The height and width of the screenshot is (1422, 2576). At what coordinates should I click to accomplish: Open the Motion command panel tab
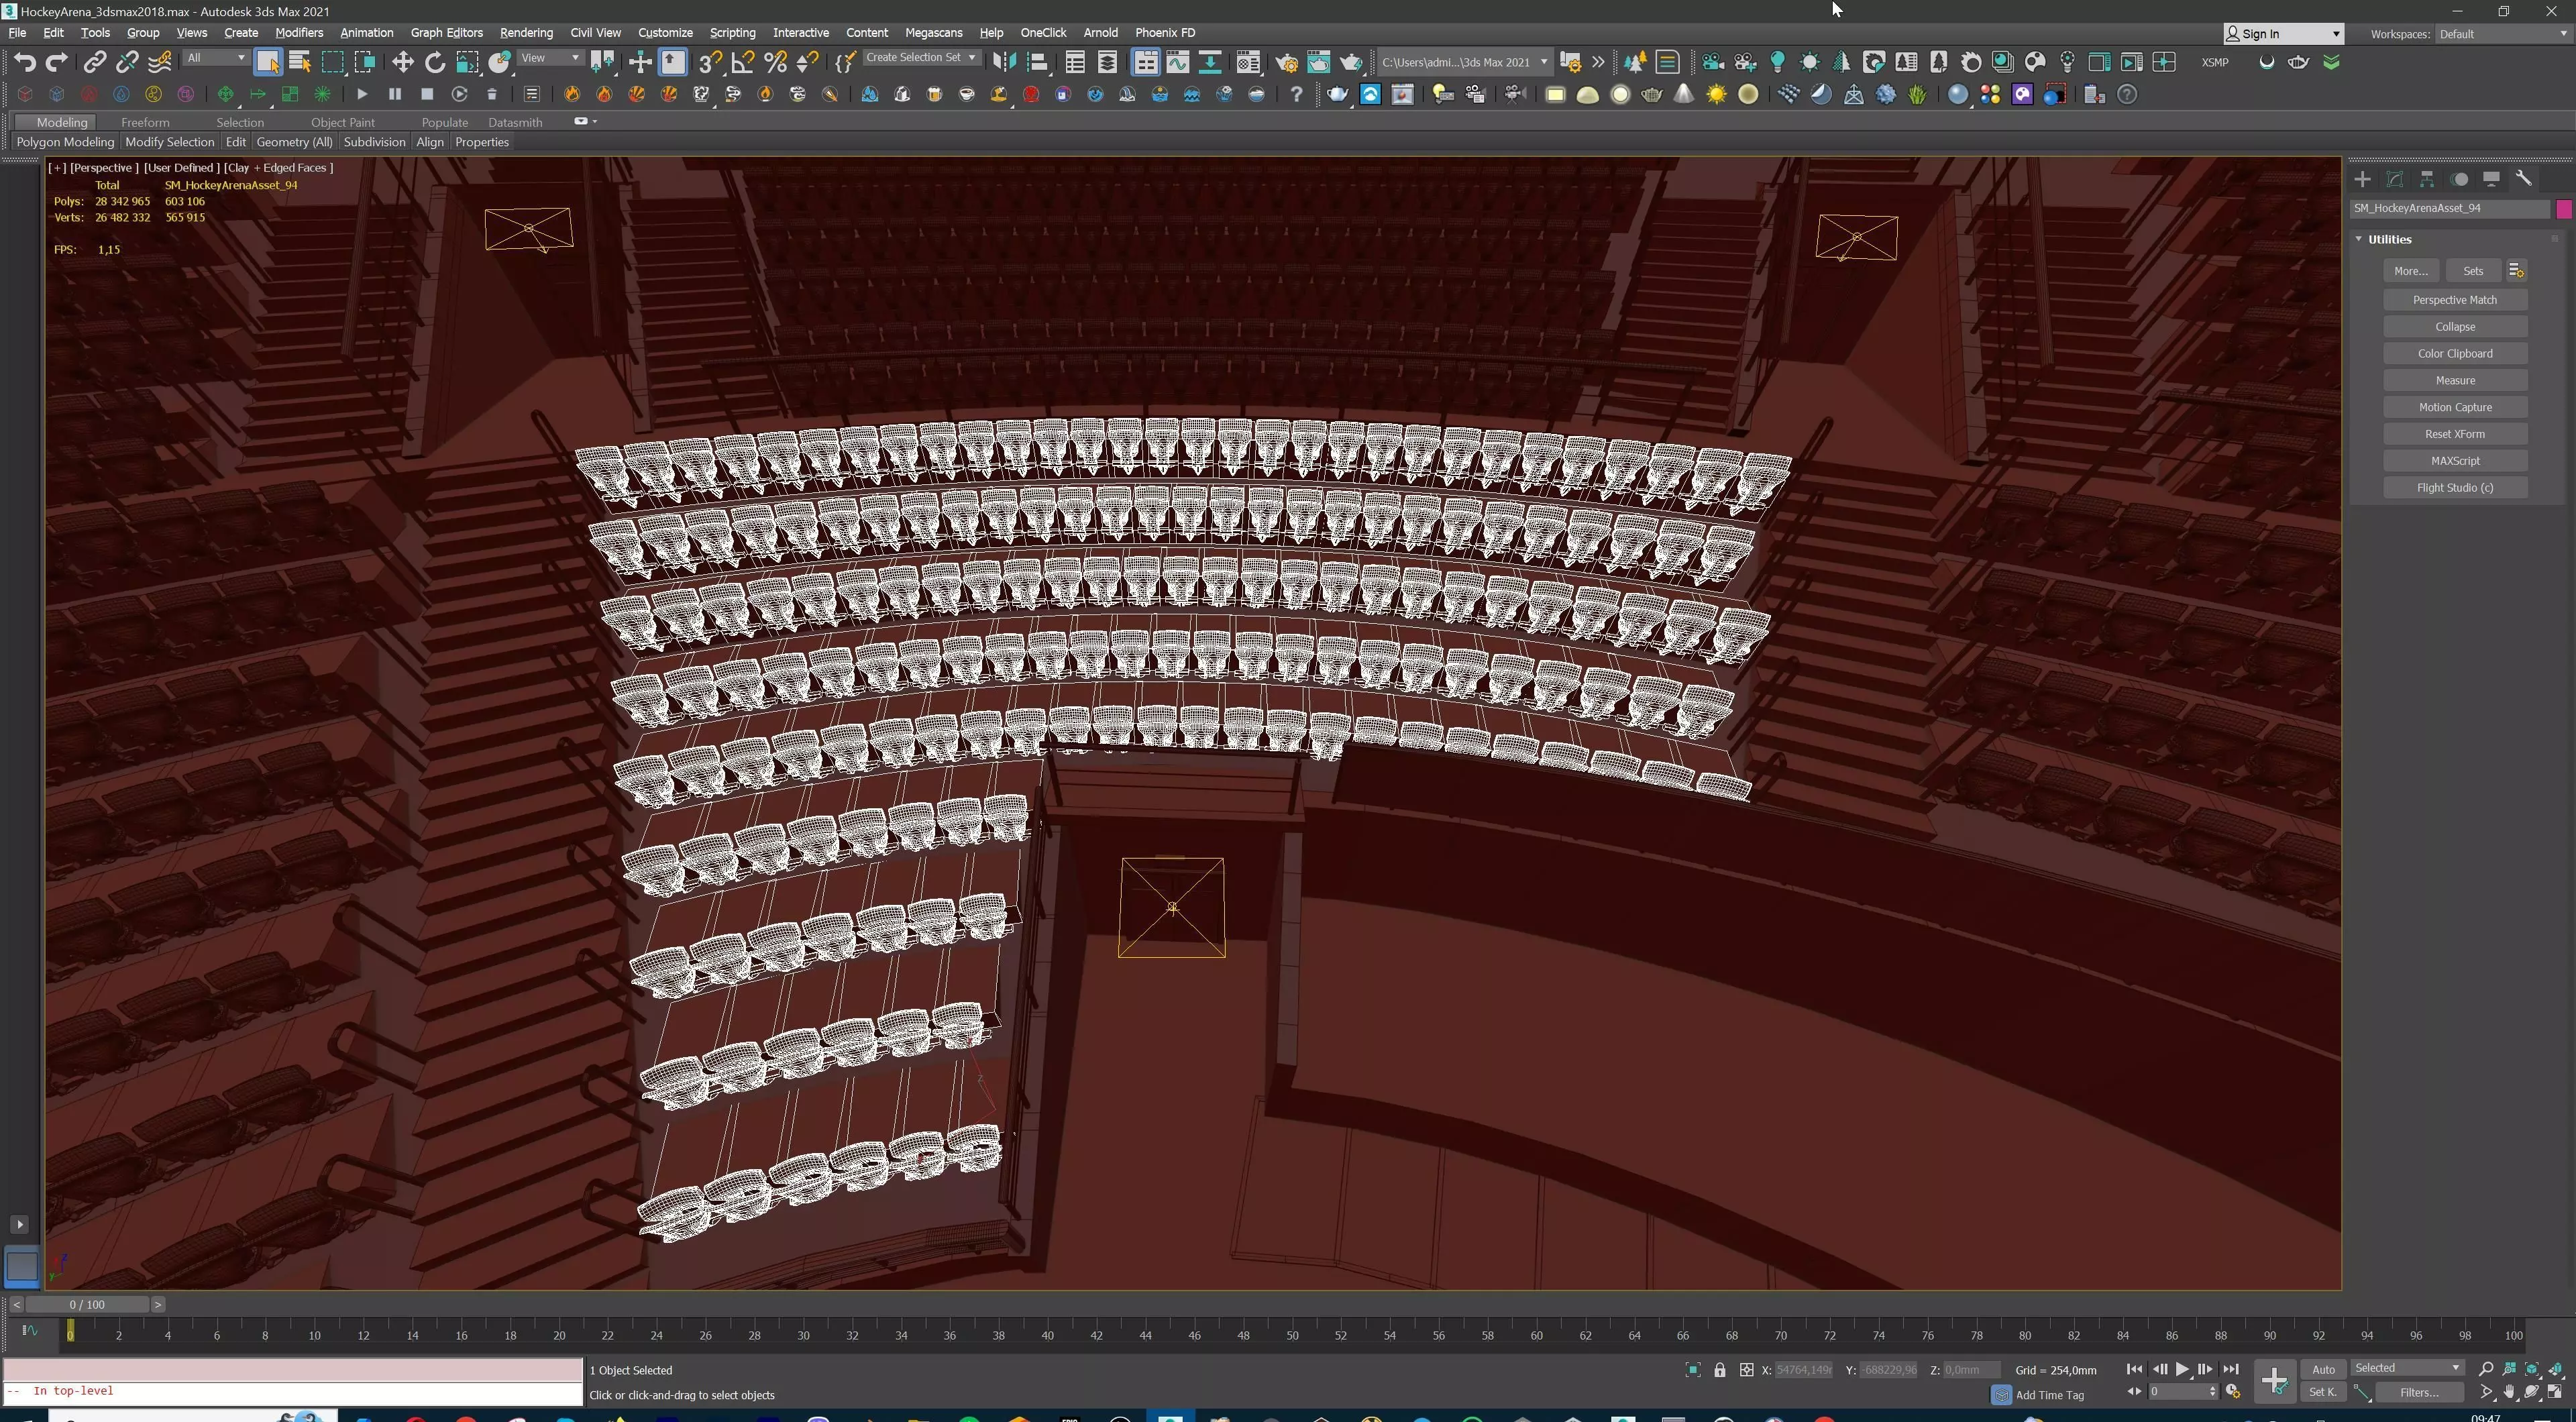tap(2460, 178)
